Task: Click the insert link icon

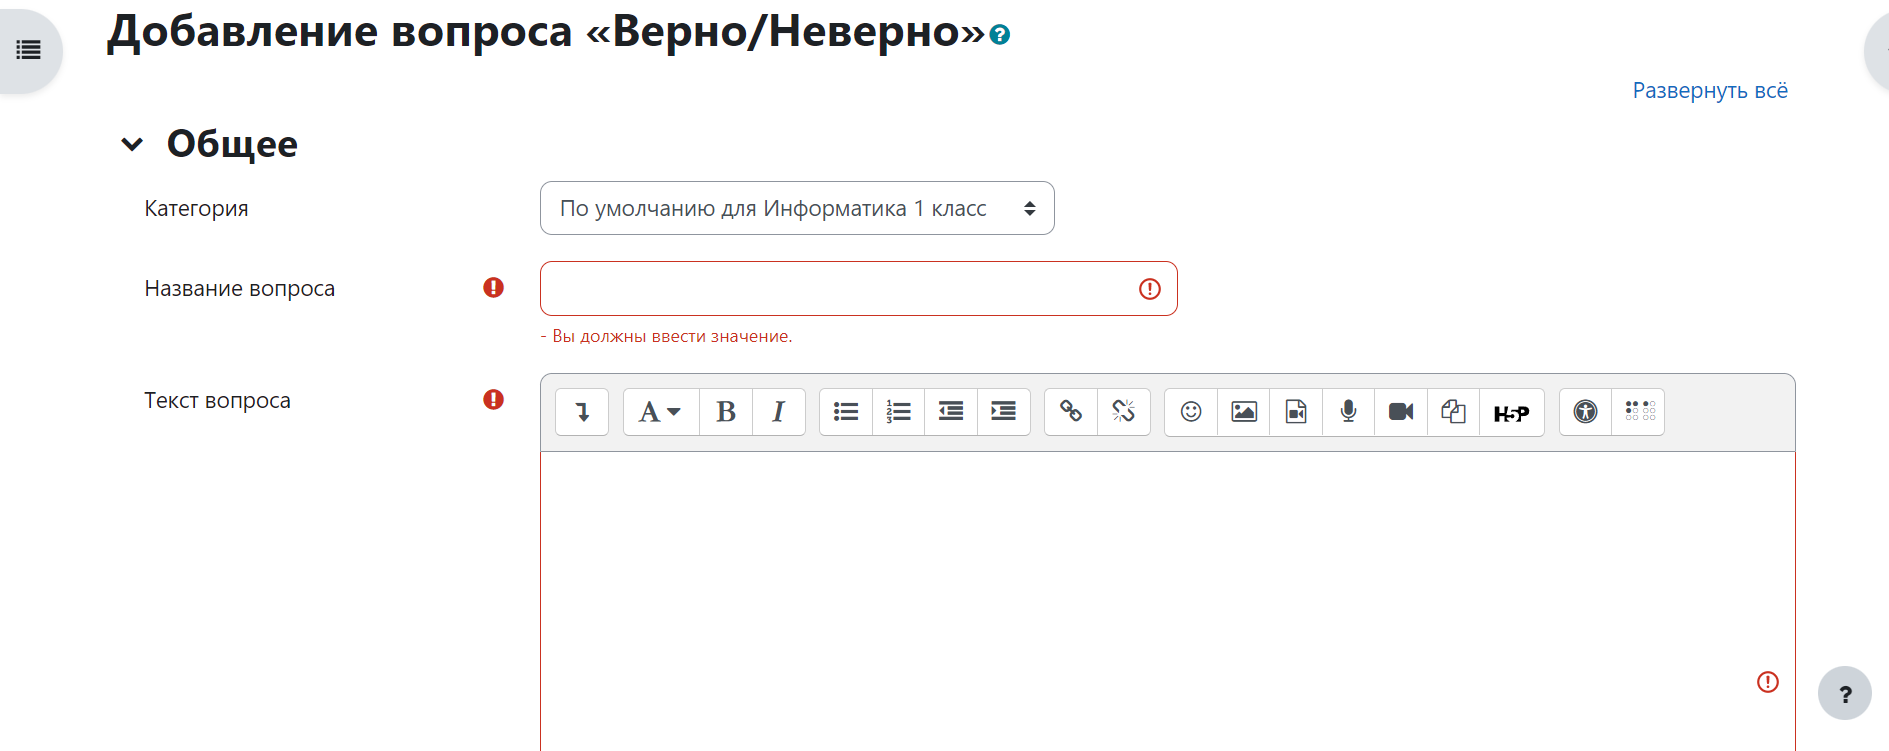Action: pyautogui.click(x=1071, y=412)
